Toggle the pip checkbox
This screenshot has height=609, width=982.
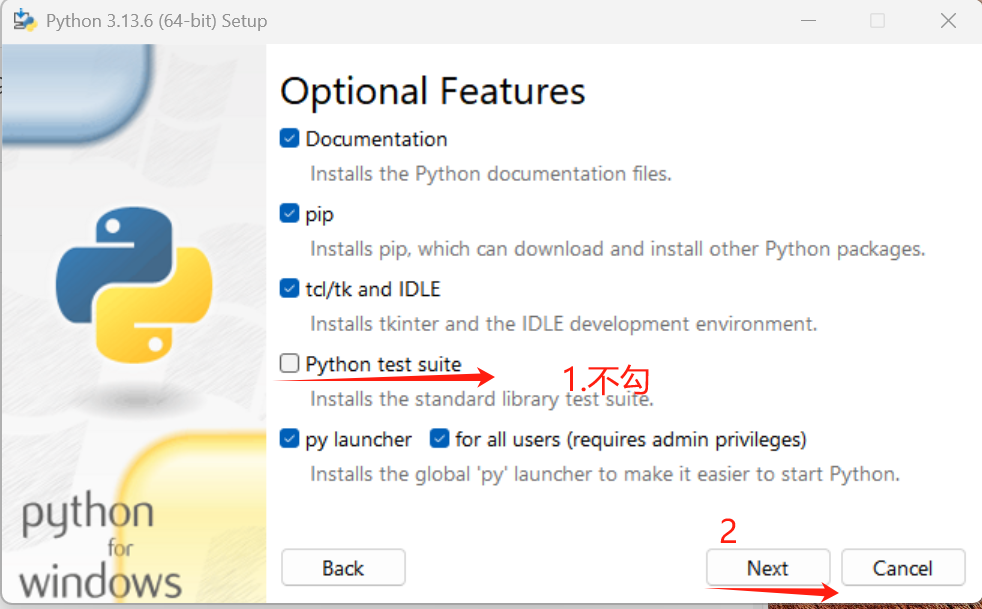[289, 213]
